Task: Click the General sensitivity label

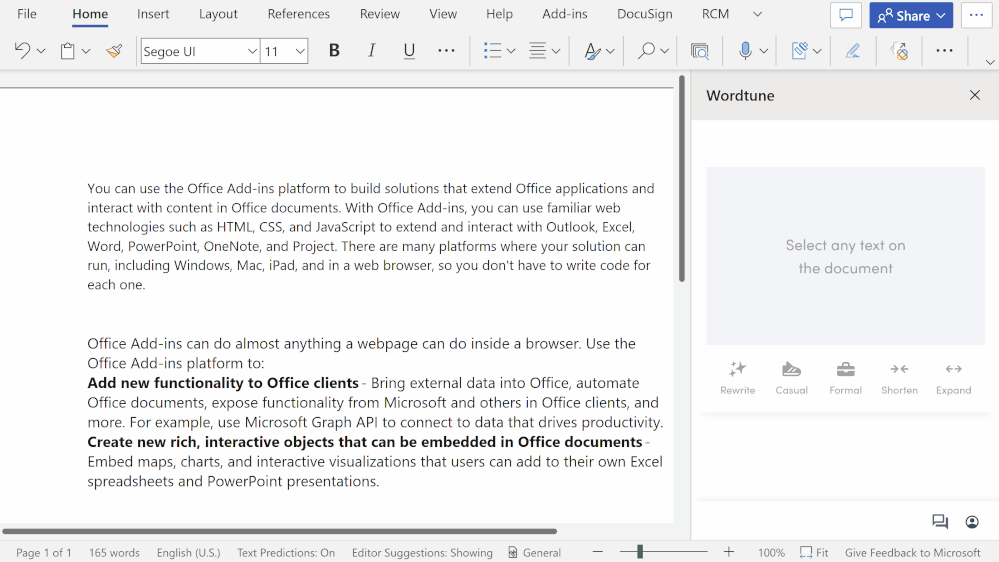Action: coord(535,552)
